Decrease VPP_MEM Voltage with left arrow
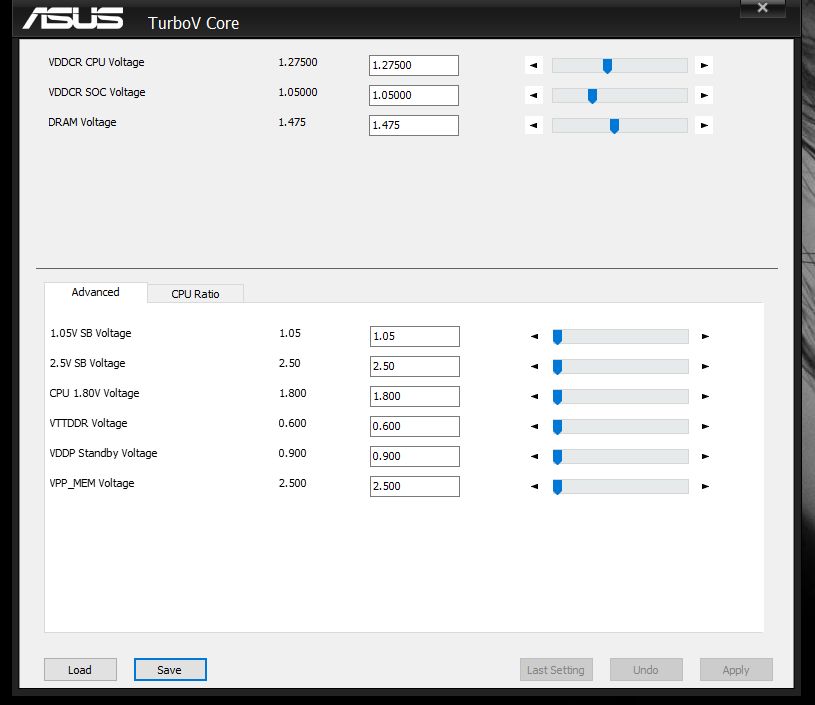Image resolution: width=815 pixels, height=705 pixels. [x=534, y=487]
